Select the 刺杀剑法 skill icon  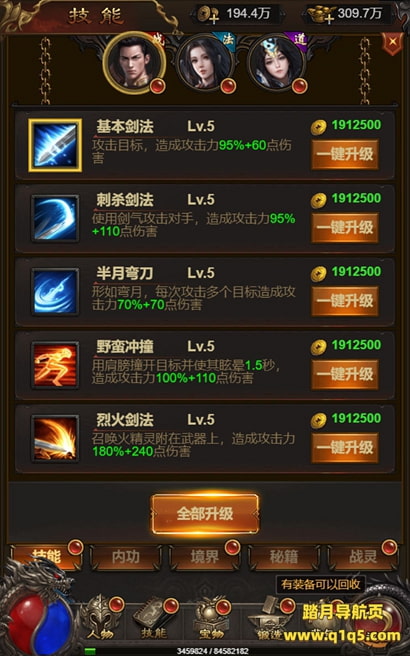point(55,218)
